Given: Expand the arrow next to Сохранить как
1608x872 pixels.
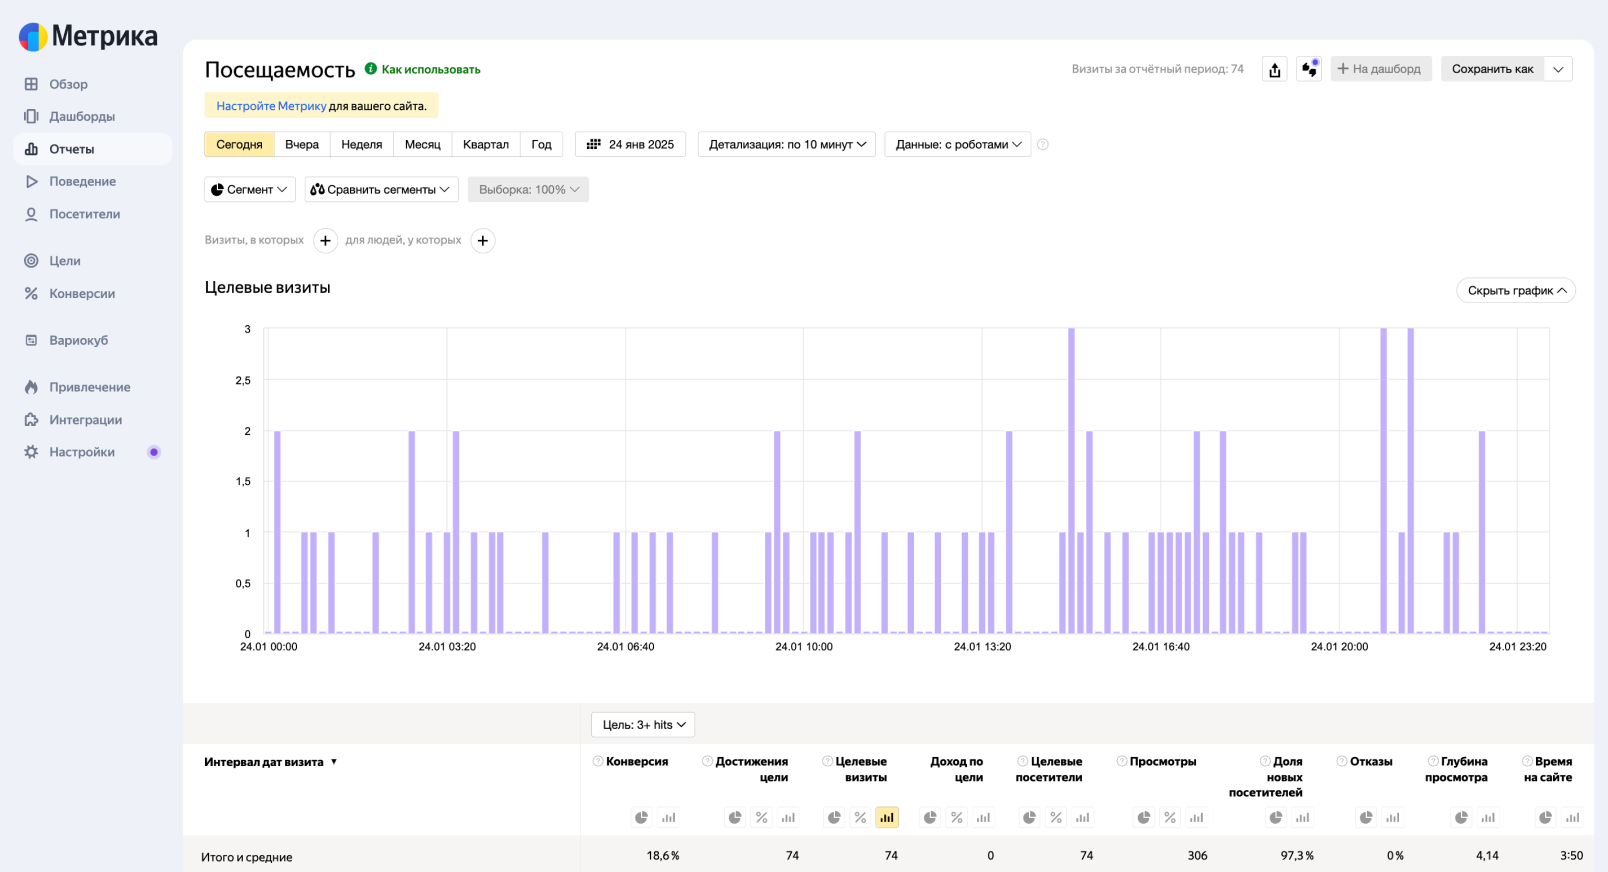Looking at the screenshot, I should click(x=1558, y=69).
